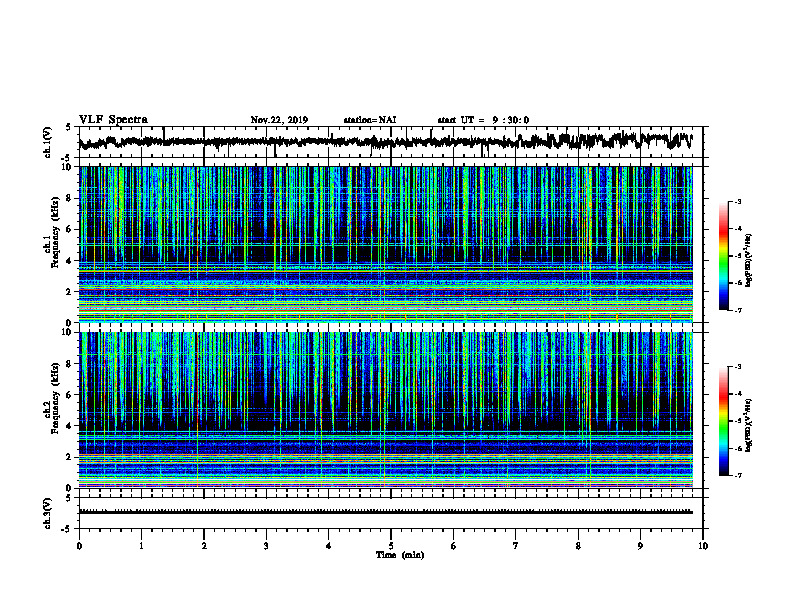Click the time axis tick label 5
The width and height of the screenshot is (792, 612).
point(391,546)
